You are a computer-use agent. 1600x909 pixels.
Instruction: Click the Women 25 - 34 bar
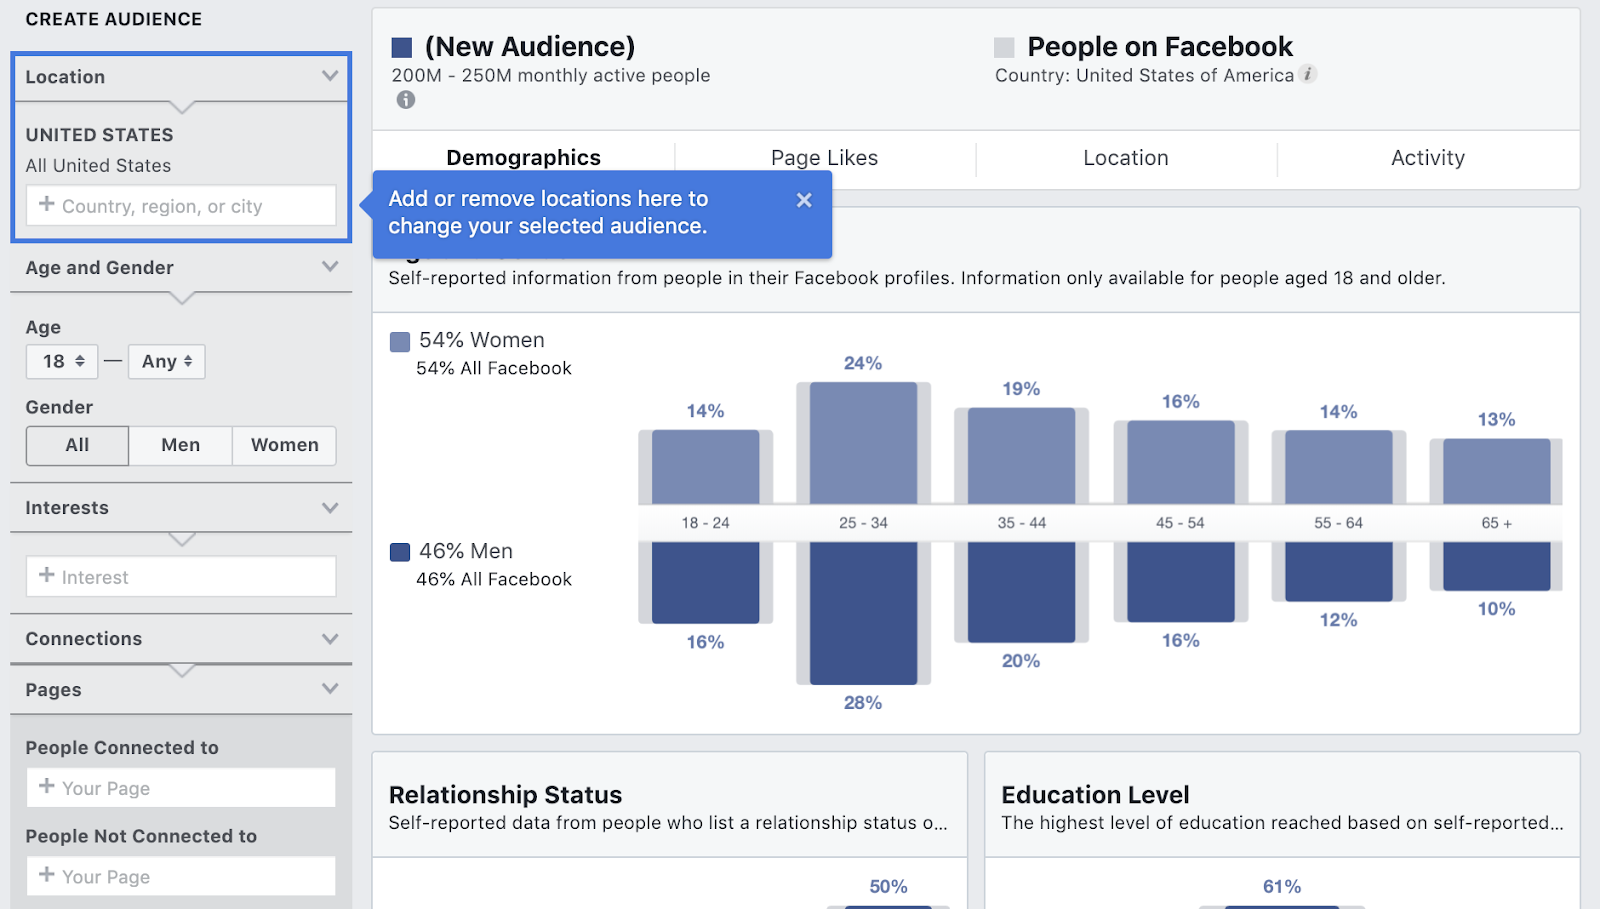[x=864, y=443]
